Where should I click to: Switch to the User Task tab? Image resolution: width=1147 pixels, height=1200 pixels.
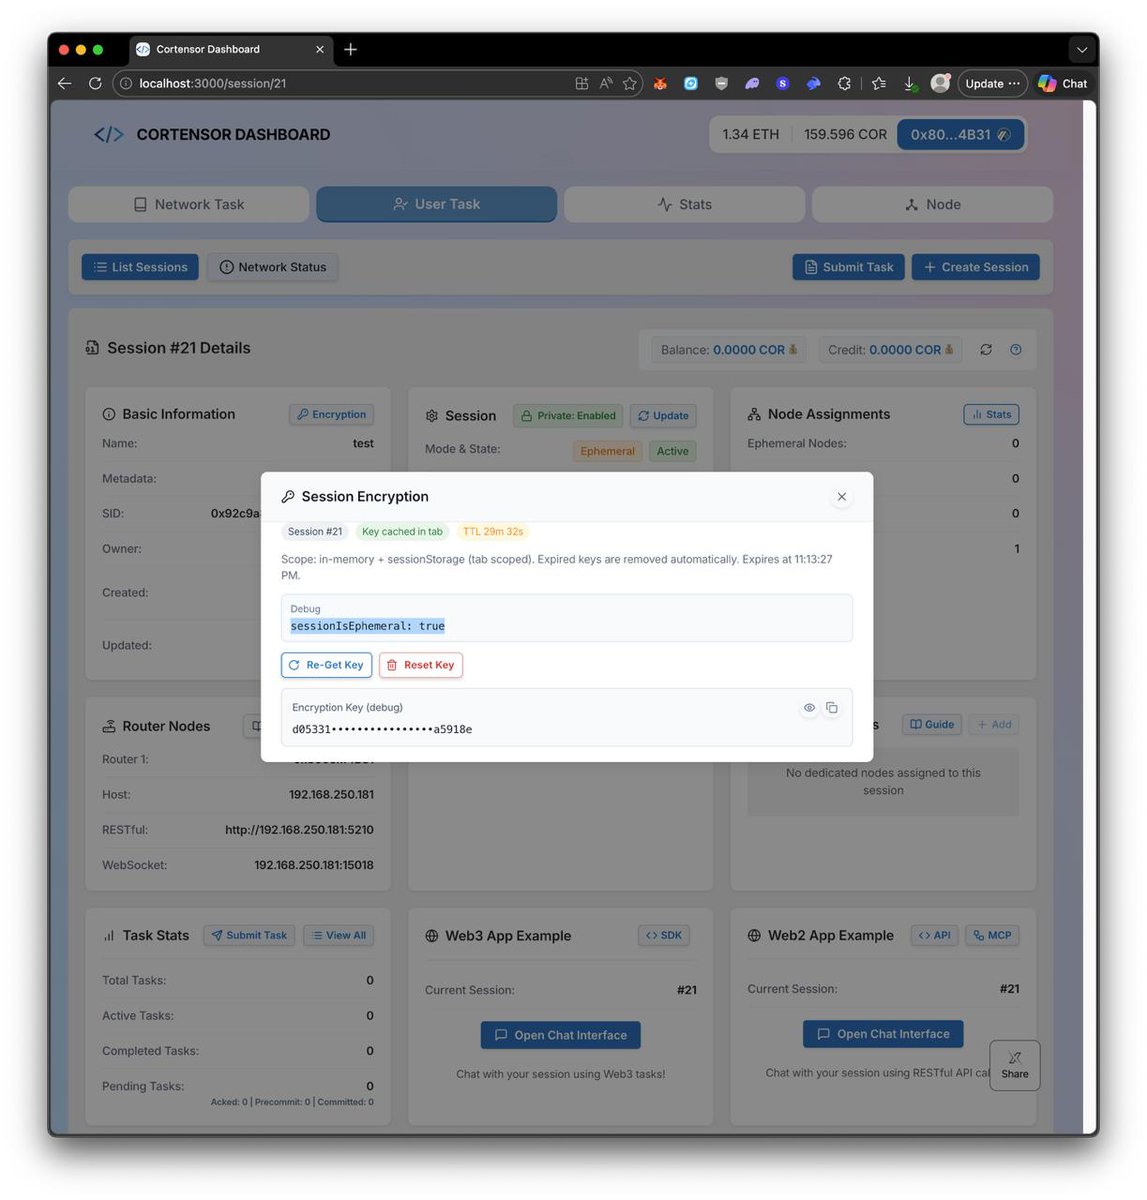pos(437,204)
